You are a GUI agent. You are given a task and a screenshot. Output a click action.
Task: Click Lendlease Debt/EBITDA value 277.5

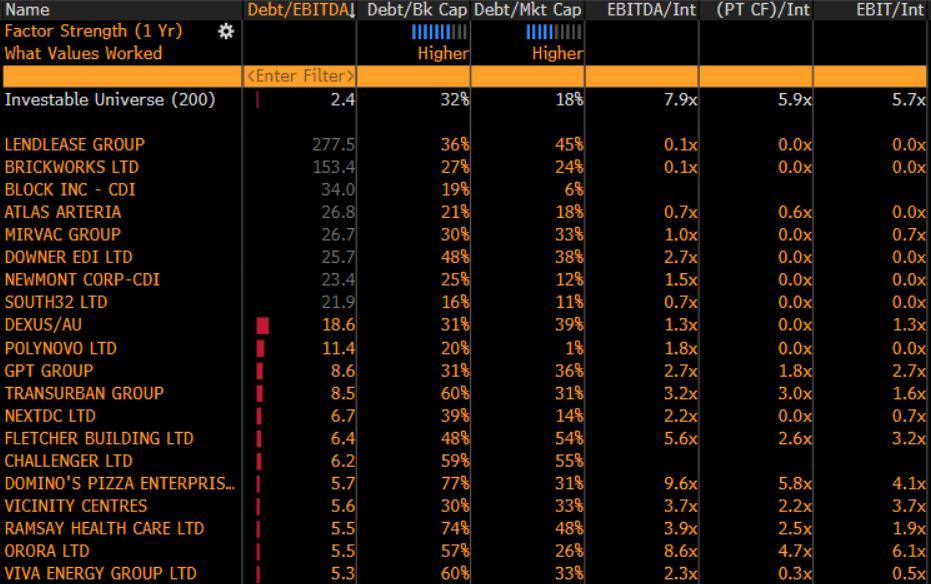tap(334, 145)
